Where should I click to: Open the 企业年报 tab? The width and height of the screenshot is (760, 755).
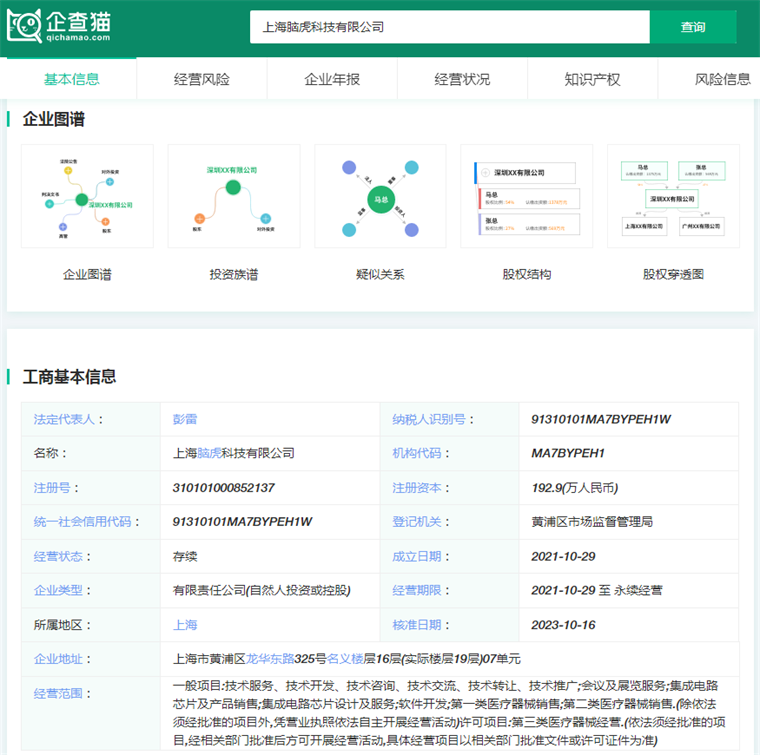(332, 79)
